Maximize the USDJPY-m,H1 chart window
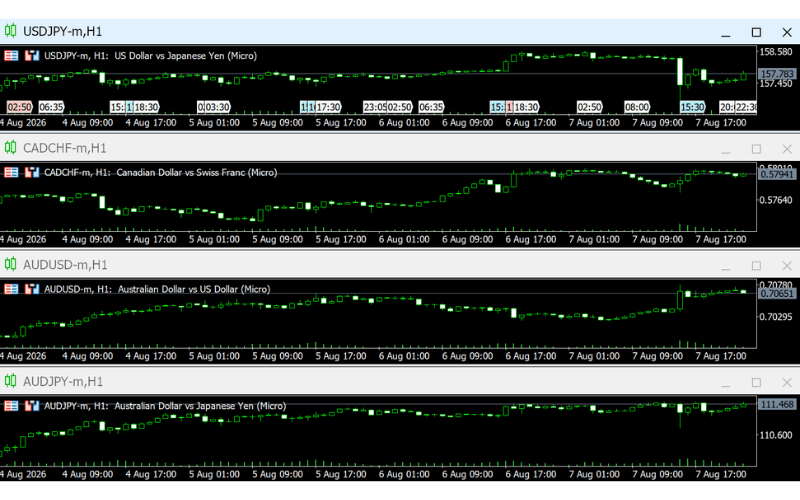The width and height of the screenshot is (800, 500). click(x=756, y=33)
